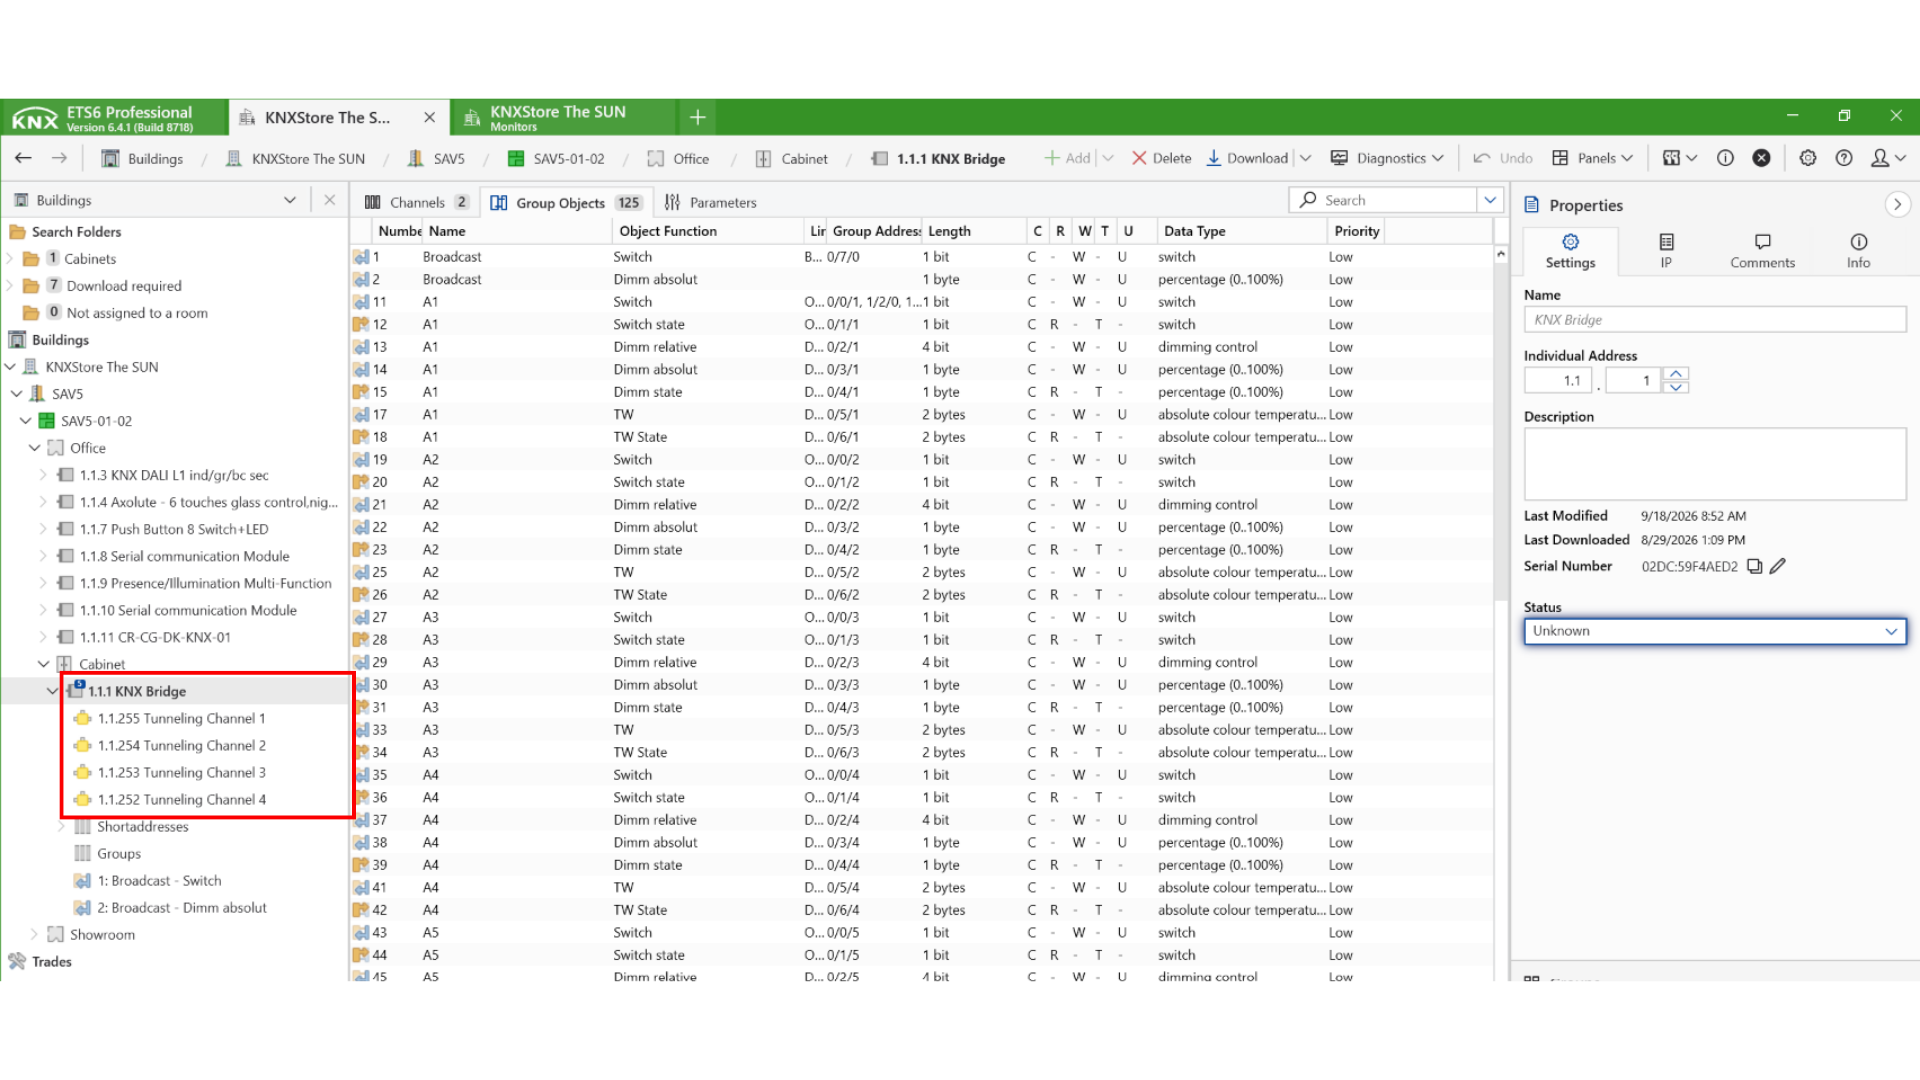The width and height of the screenshot is (1920, 1080).
Task: Go back with the left arrow
Action: click(23, 158)
